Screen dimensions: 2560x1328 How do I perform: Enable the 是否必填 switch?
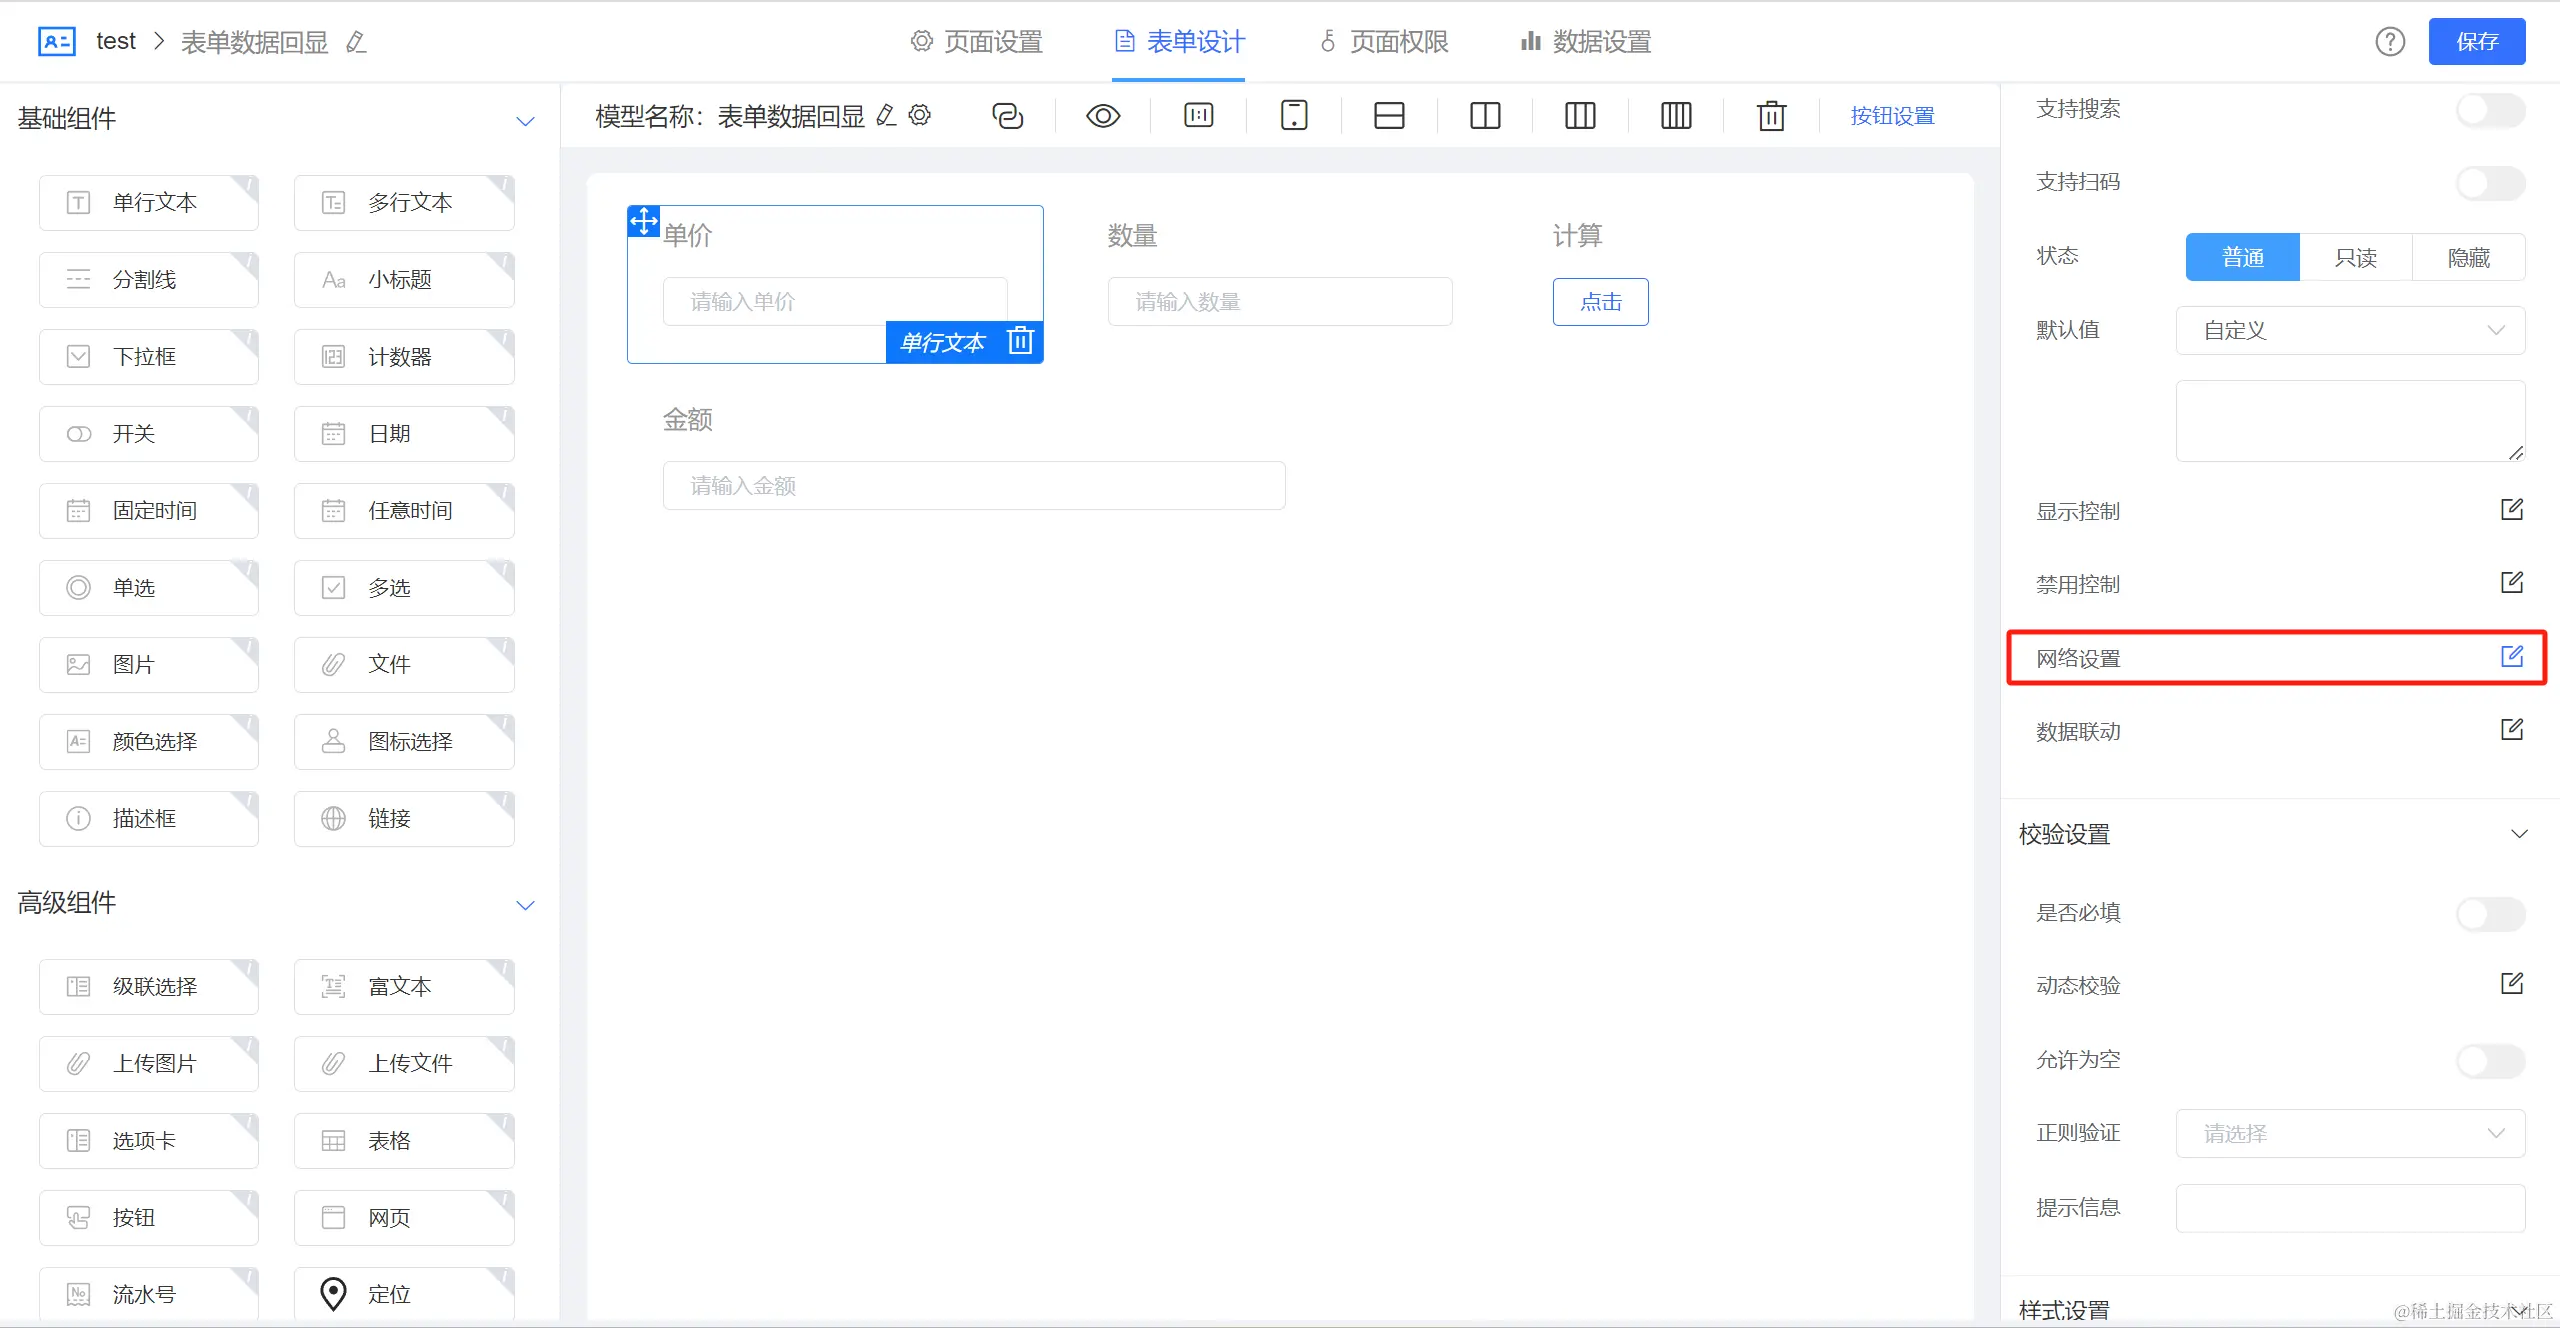[x=2490, y=913]
